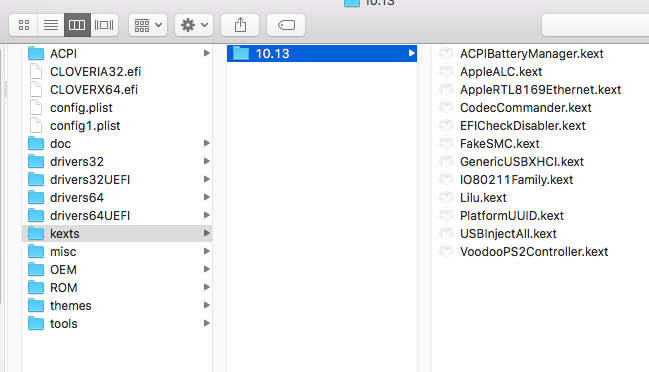This screenshot has height=372, width=649.
Task: Select GenericUSBXHCI.kext
Action: [522, 161]
